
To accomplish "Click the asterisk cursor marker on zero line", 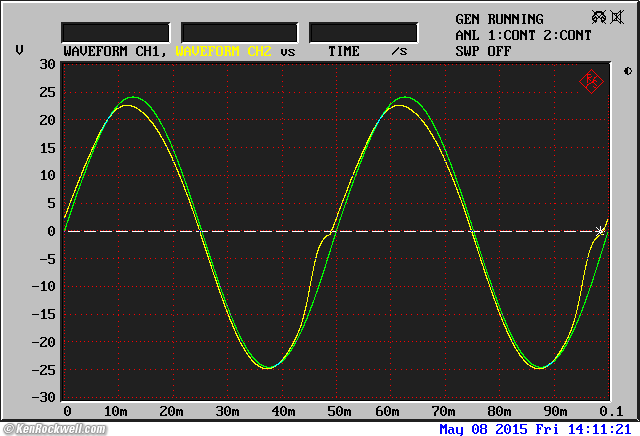I will coord(600,231).
